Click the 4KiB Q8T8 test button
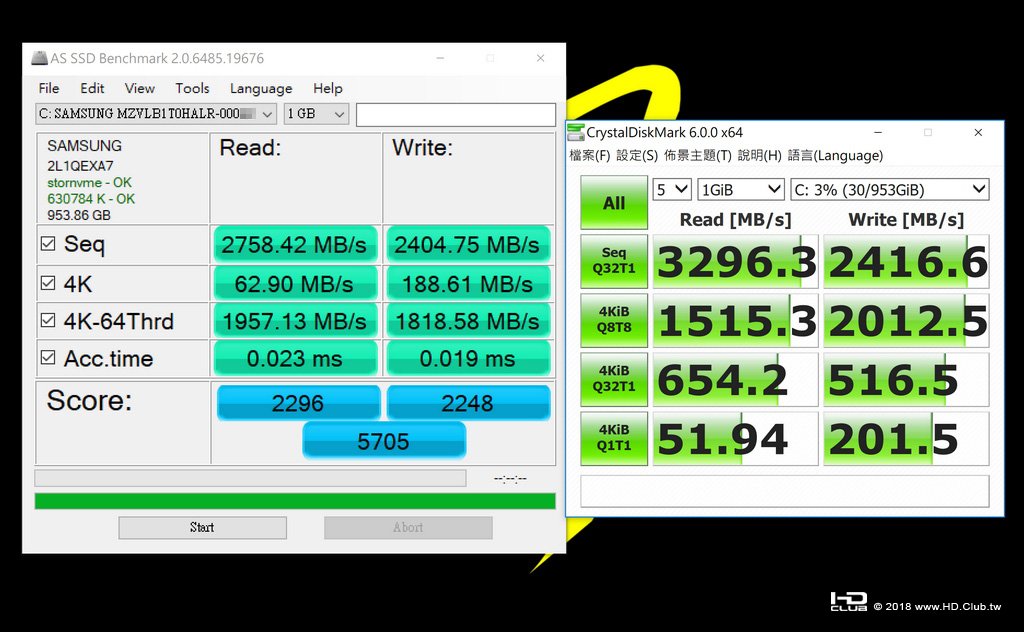 pyautogui.click(x=614, y=319)
